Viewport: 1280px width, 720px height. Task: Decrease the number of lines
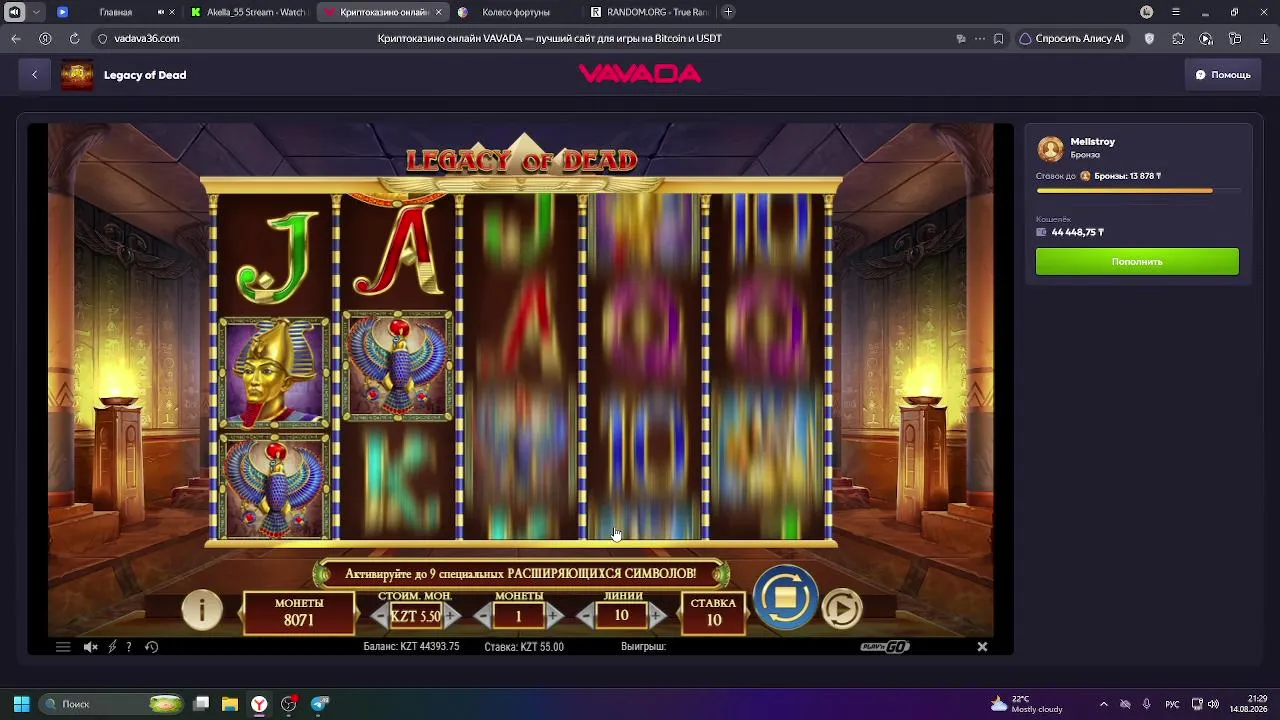(x=586, y=616)
